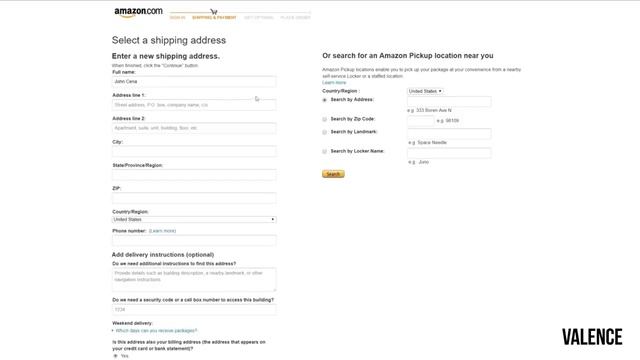Open Learn more link beside Phone number

[162, 231]
